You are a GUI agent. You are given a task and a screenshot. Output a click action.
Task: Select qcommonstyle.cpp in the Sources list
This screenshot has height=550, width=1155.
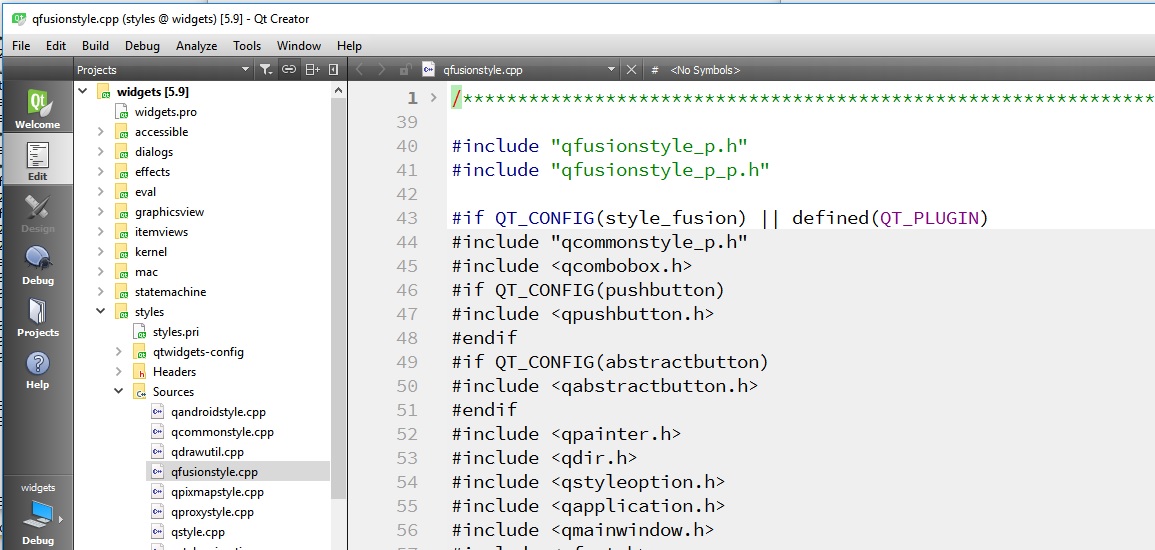pos(222,432)
